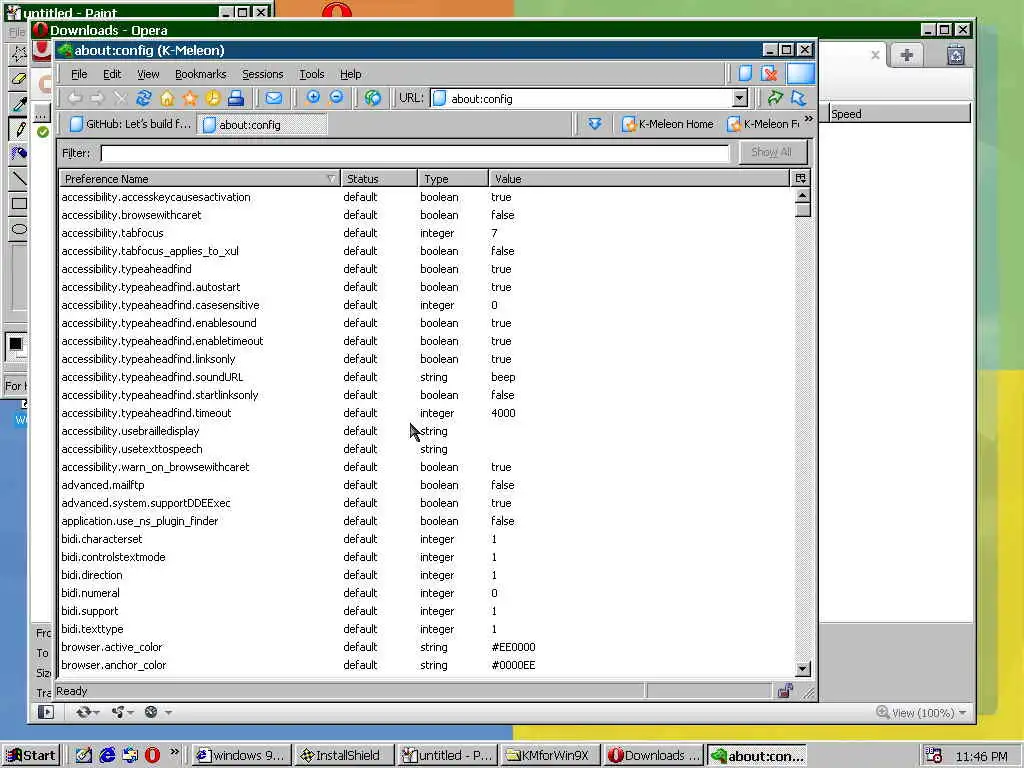Open Opera's closed tabs trash icon
The height and width of the screenshot is (768, 1024).
tap(956, 55)
